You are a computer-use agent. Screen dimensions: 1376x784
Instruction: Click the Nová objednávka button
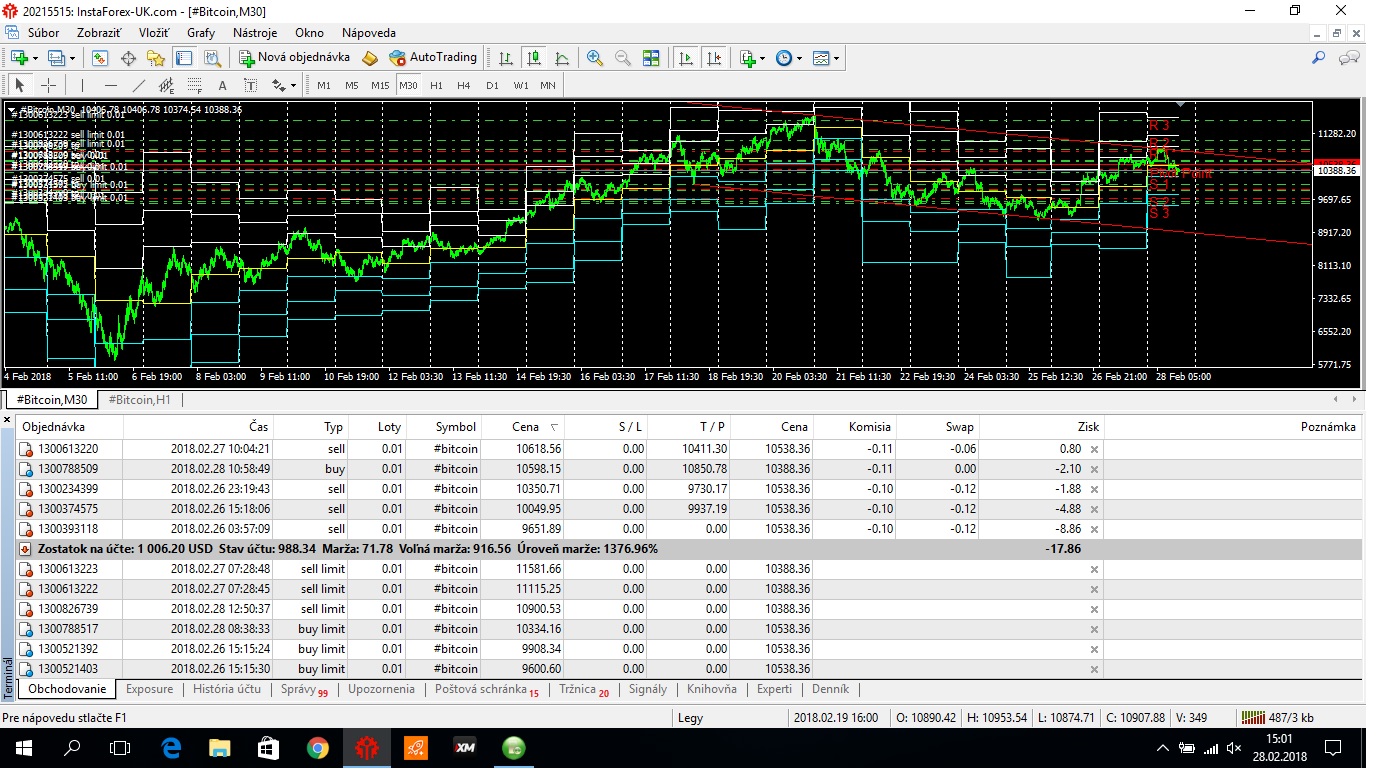pos(295,58)
